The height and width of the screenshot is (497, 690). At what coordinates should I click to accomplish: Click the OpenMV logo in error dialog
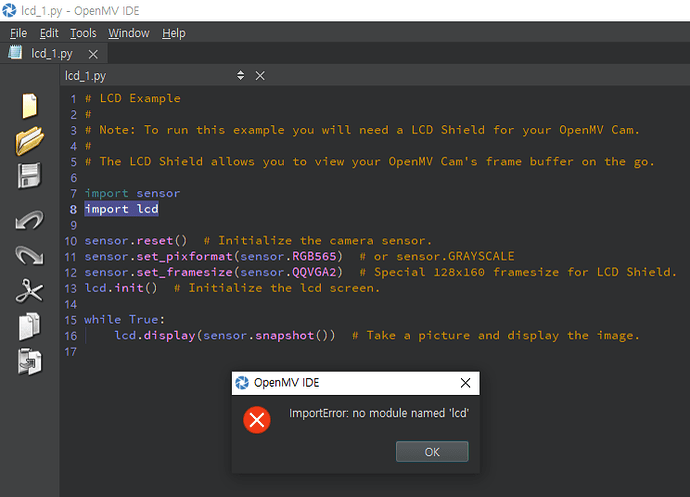click(x=242, y=383)
